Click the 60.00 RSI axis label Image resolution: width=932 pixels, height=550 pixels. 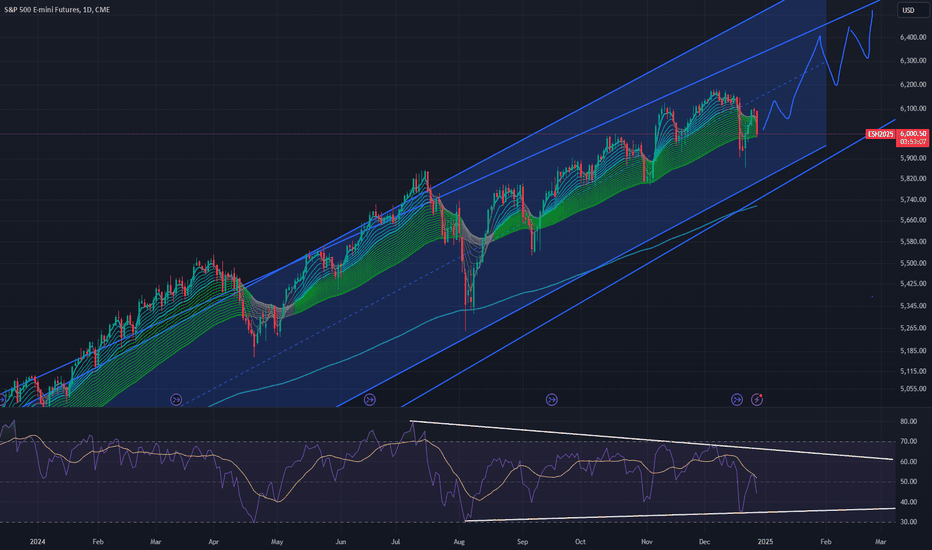(908, 461)
